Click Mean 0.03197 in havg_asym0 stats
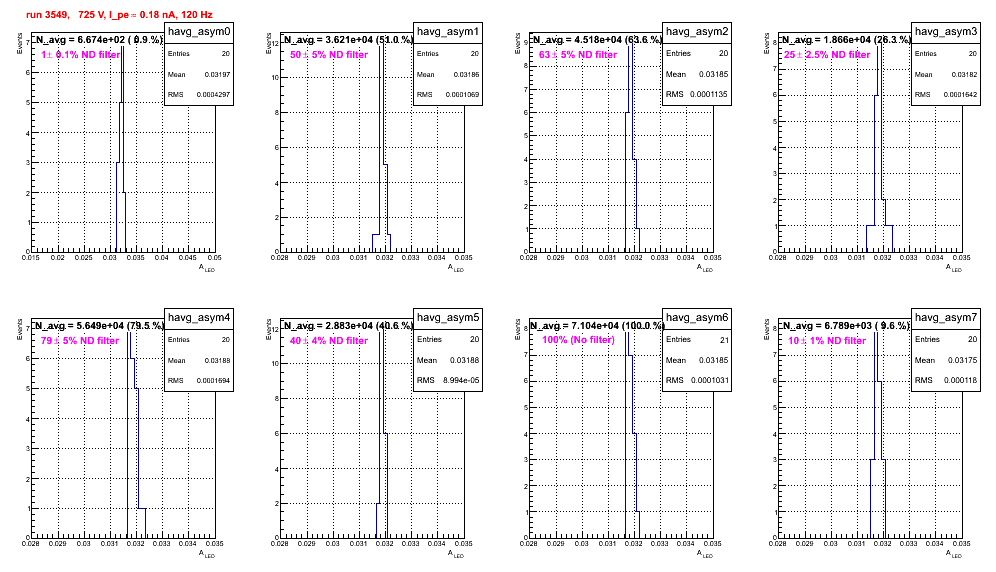 click(199, 74)
